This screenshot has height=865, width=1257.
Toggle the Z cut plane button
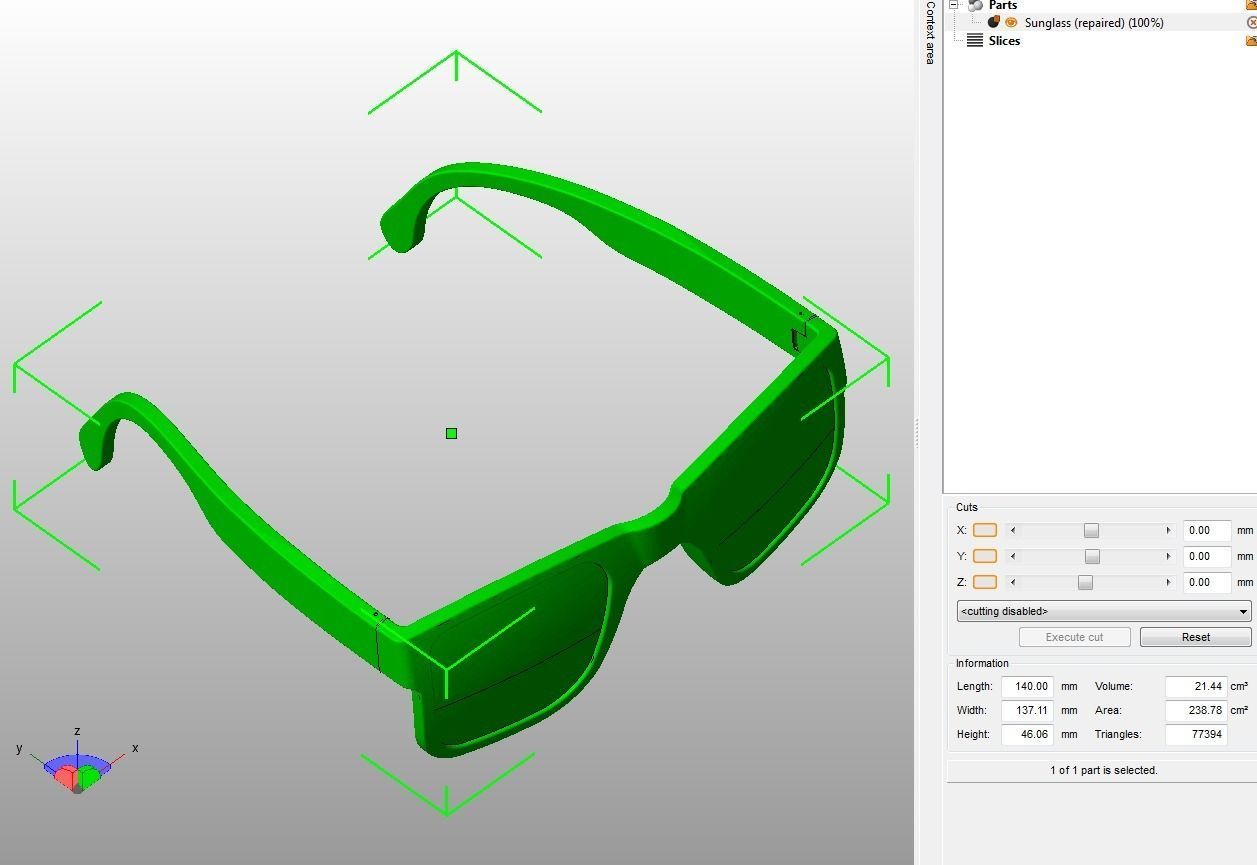point(985,582)
